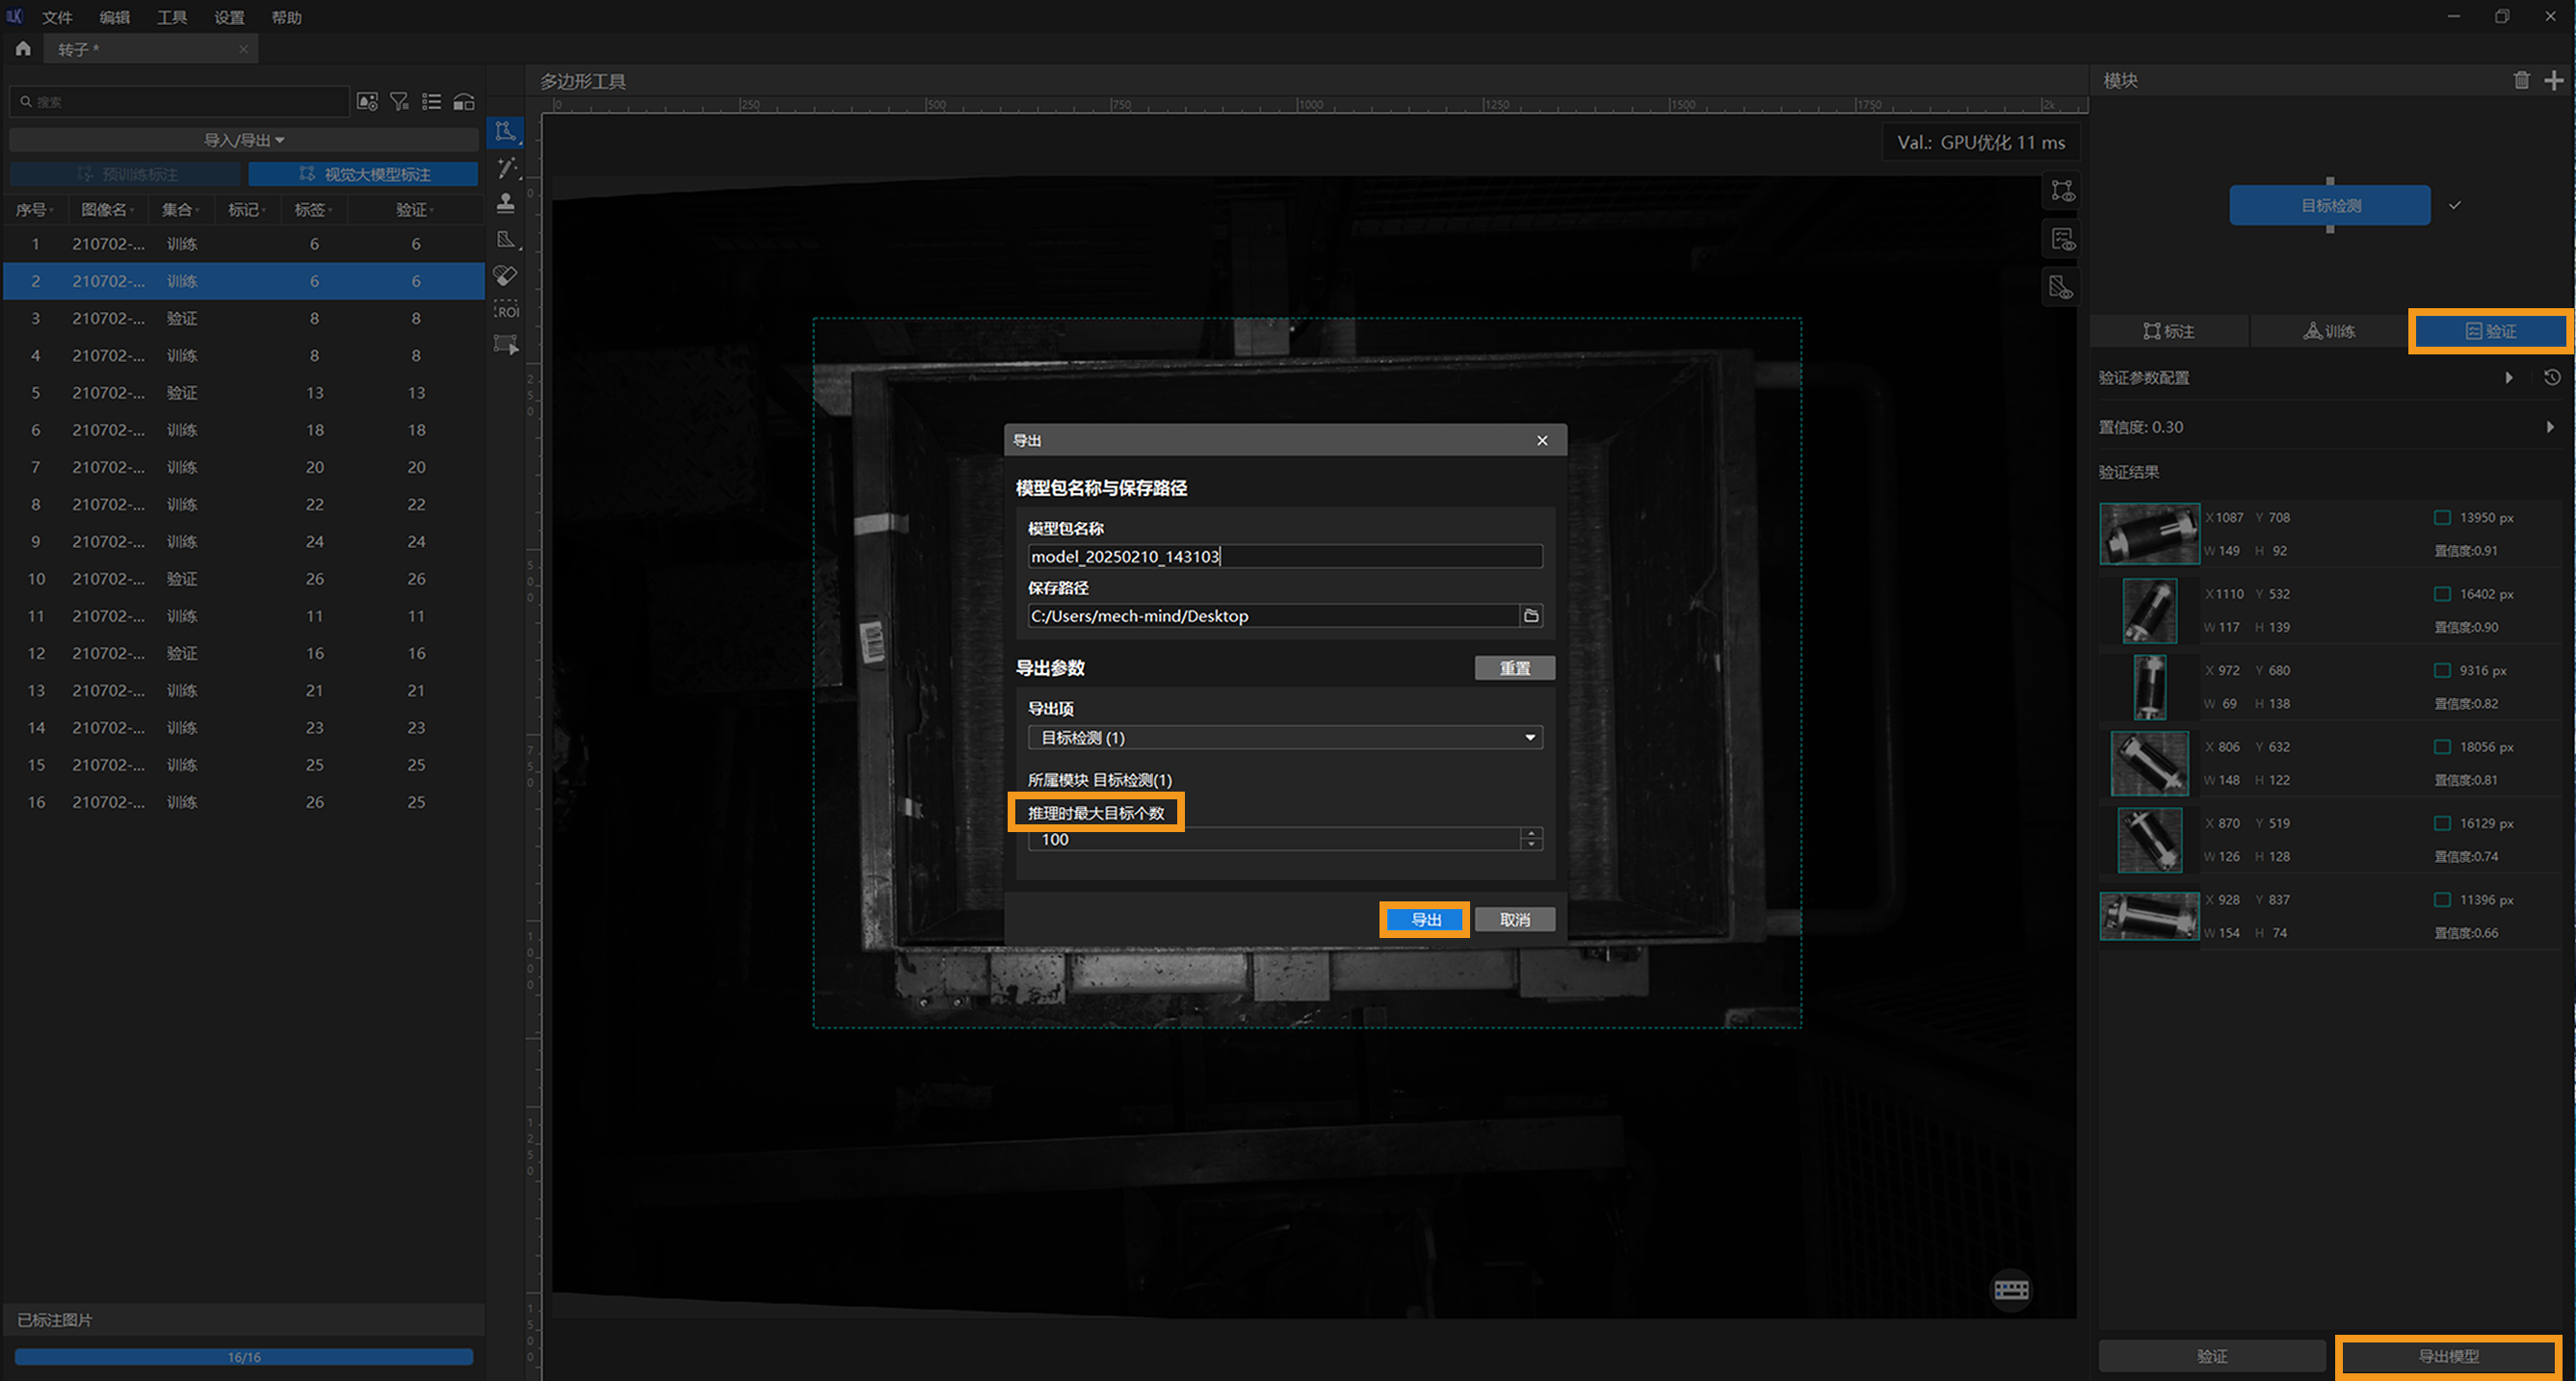Viewport: 2576px width, 1381px height.
Task: Click the 搜索 search box
Action: [180, 102]
